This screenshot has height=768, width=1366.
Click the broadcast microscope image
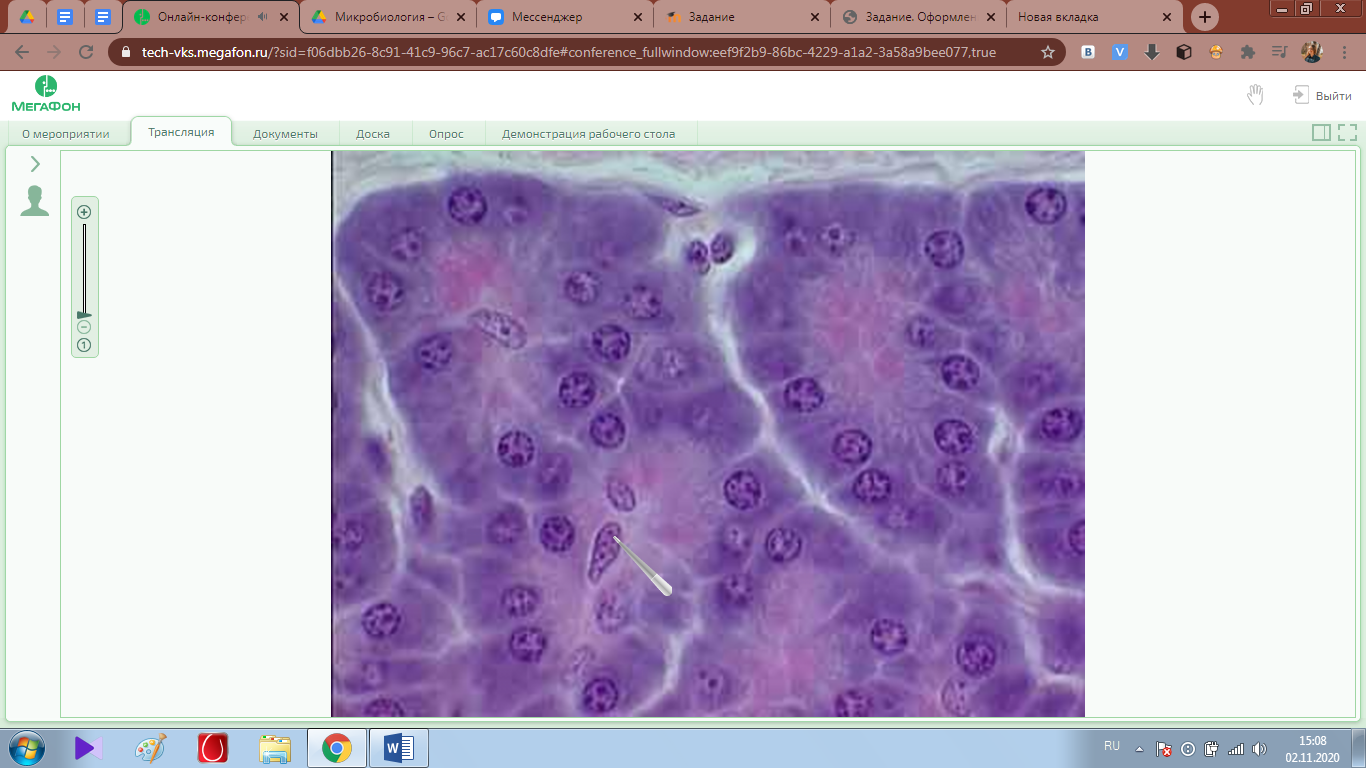(708, 434)
